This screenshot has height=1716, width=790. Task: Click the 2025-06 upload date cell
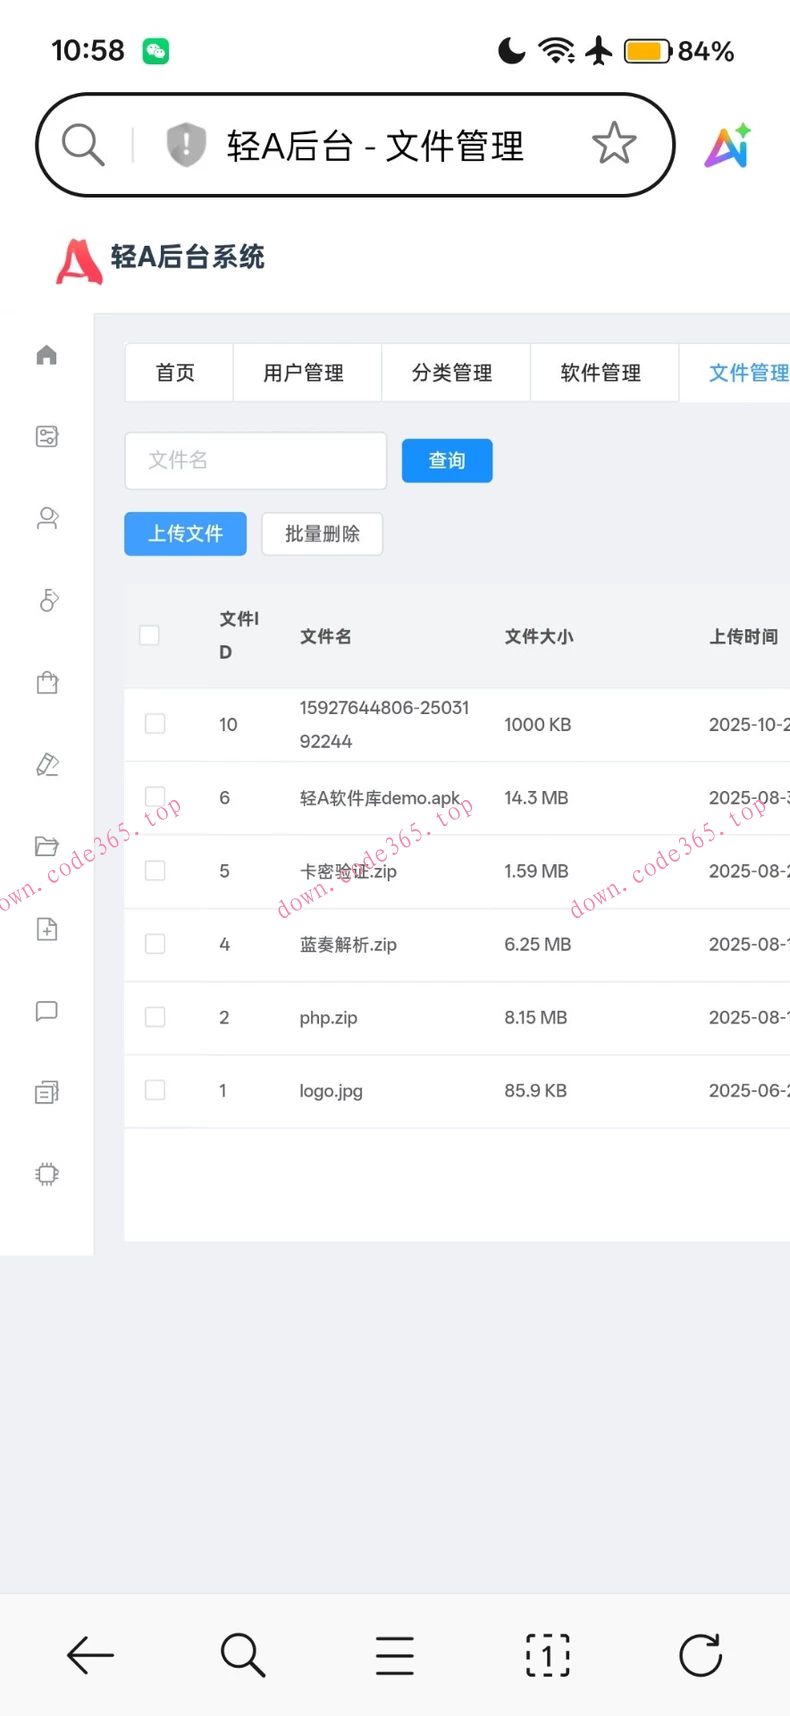(749, 1090)
